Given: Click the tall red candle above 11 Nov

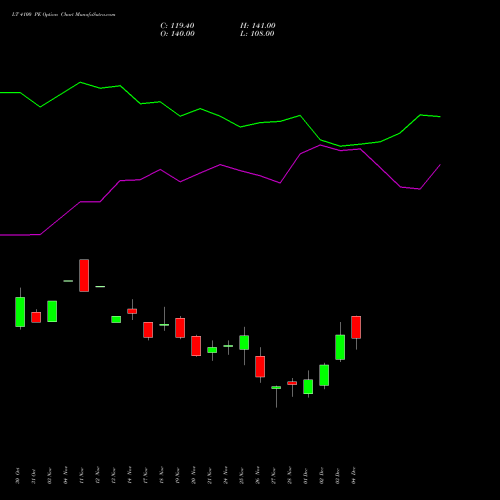Looking at the screenshot, I should 84,275.
